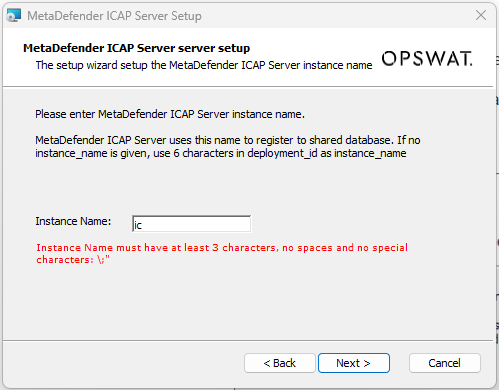The height and width of the screenshot is (390, 499).
Task: Click the "Instance Name:" label
Action: tap(73, 221)
